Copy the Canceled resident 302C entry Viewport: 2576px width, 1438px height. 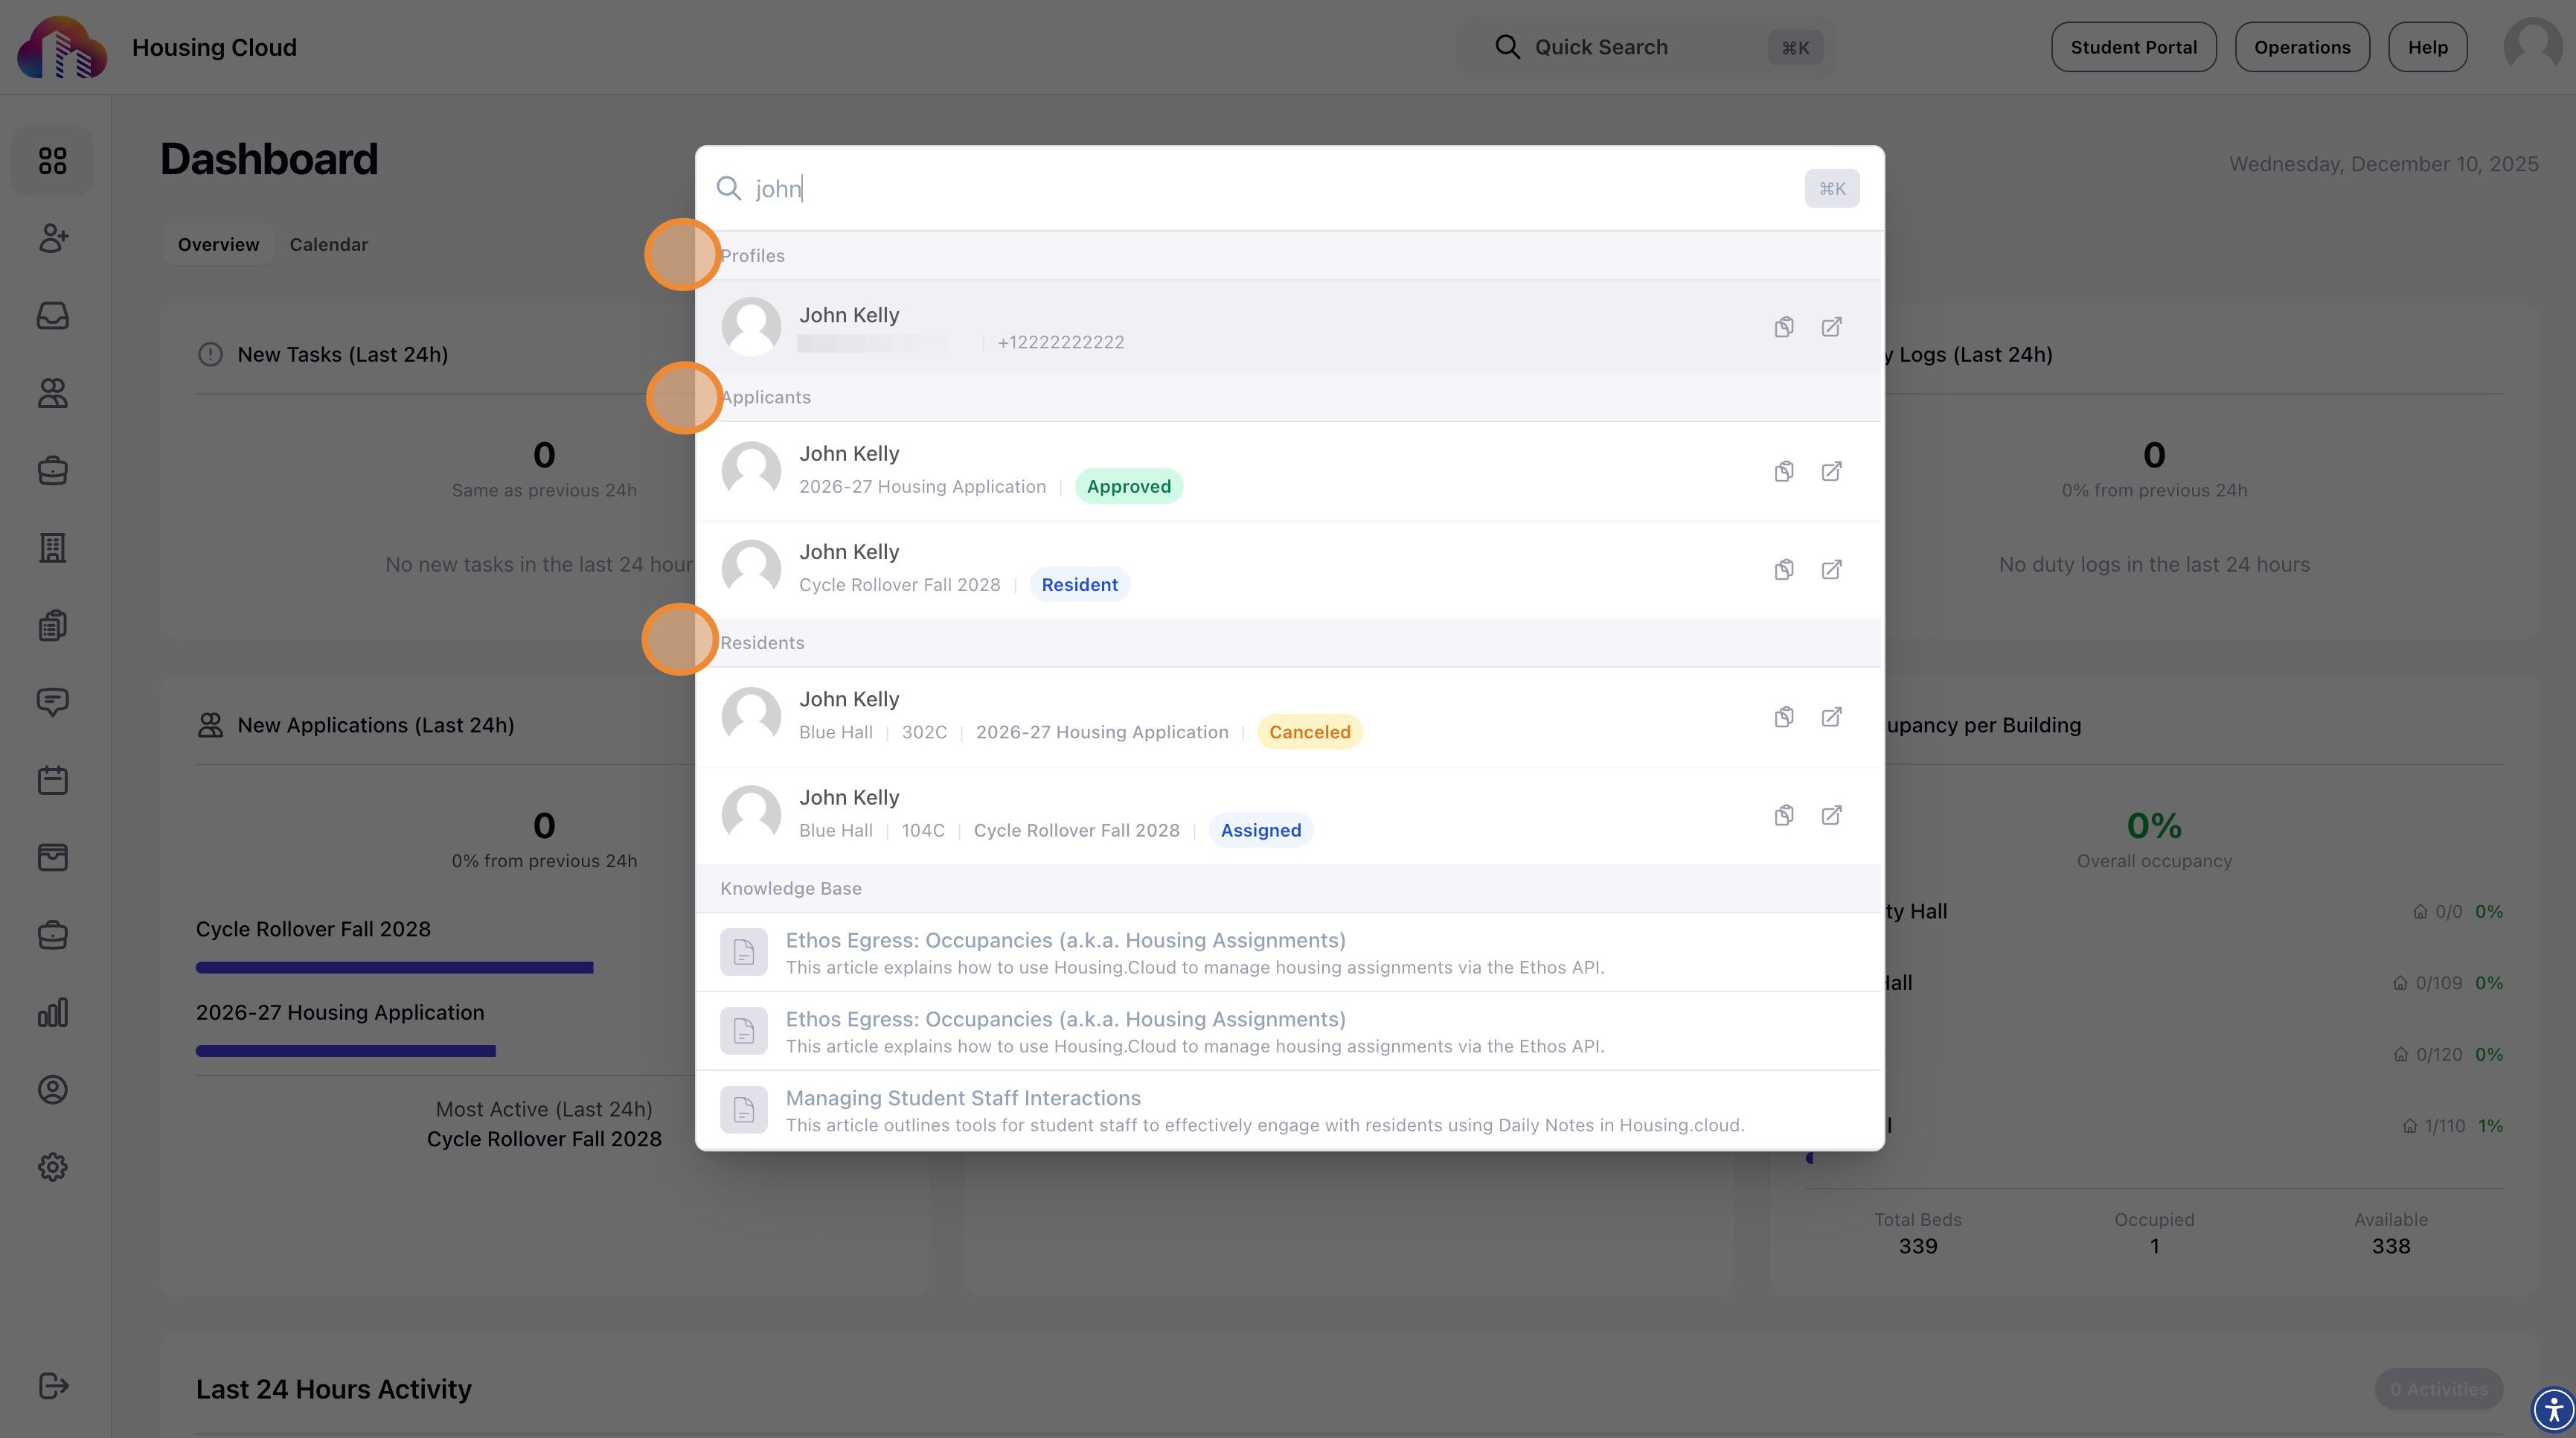pyautogui.click(x=1784, y=717)
